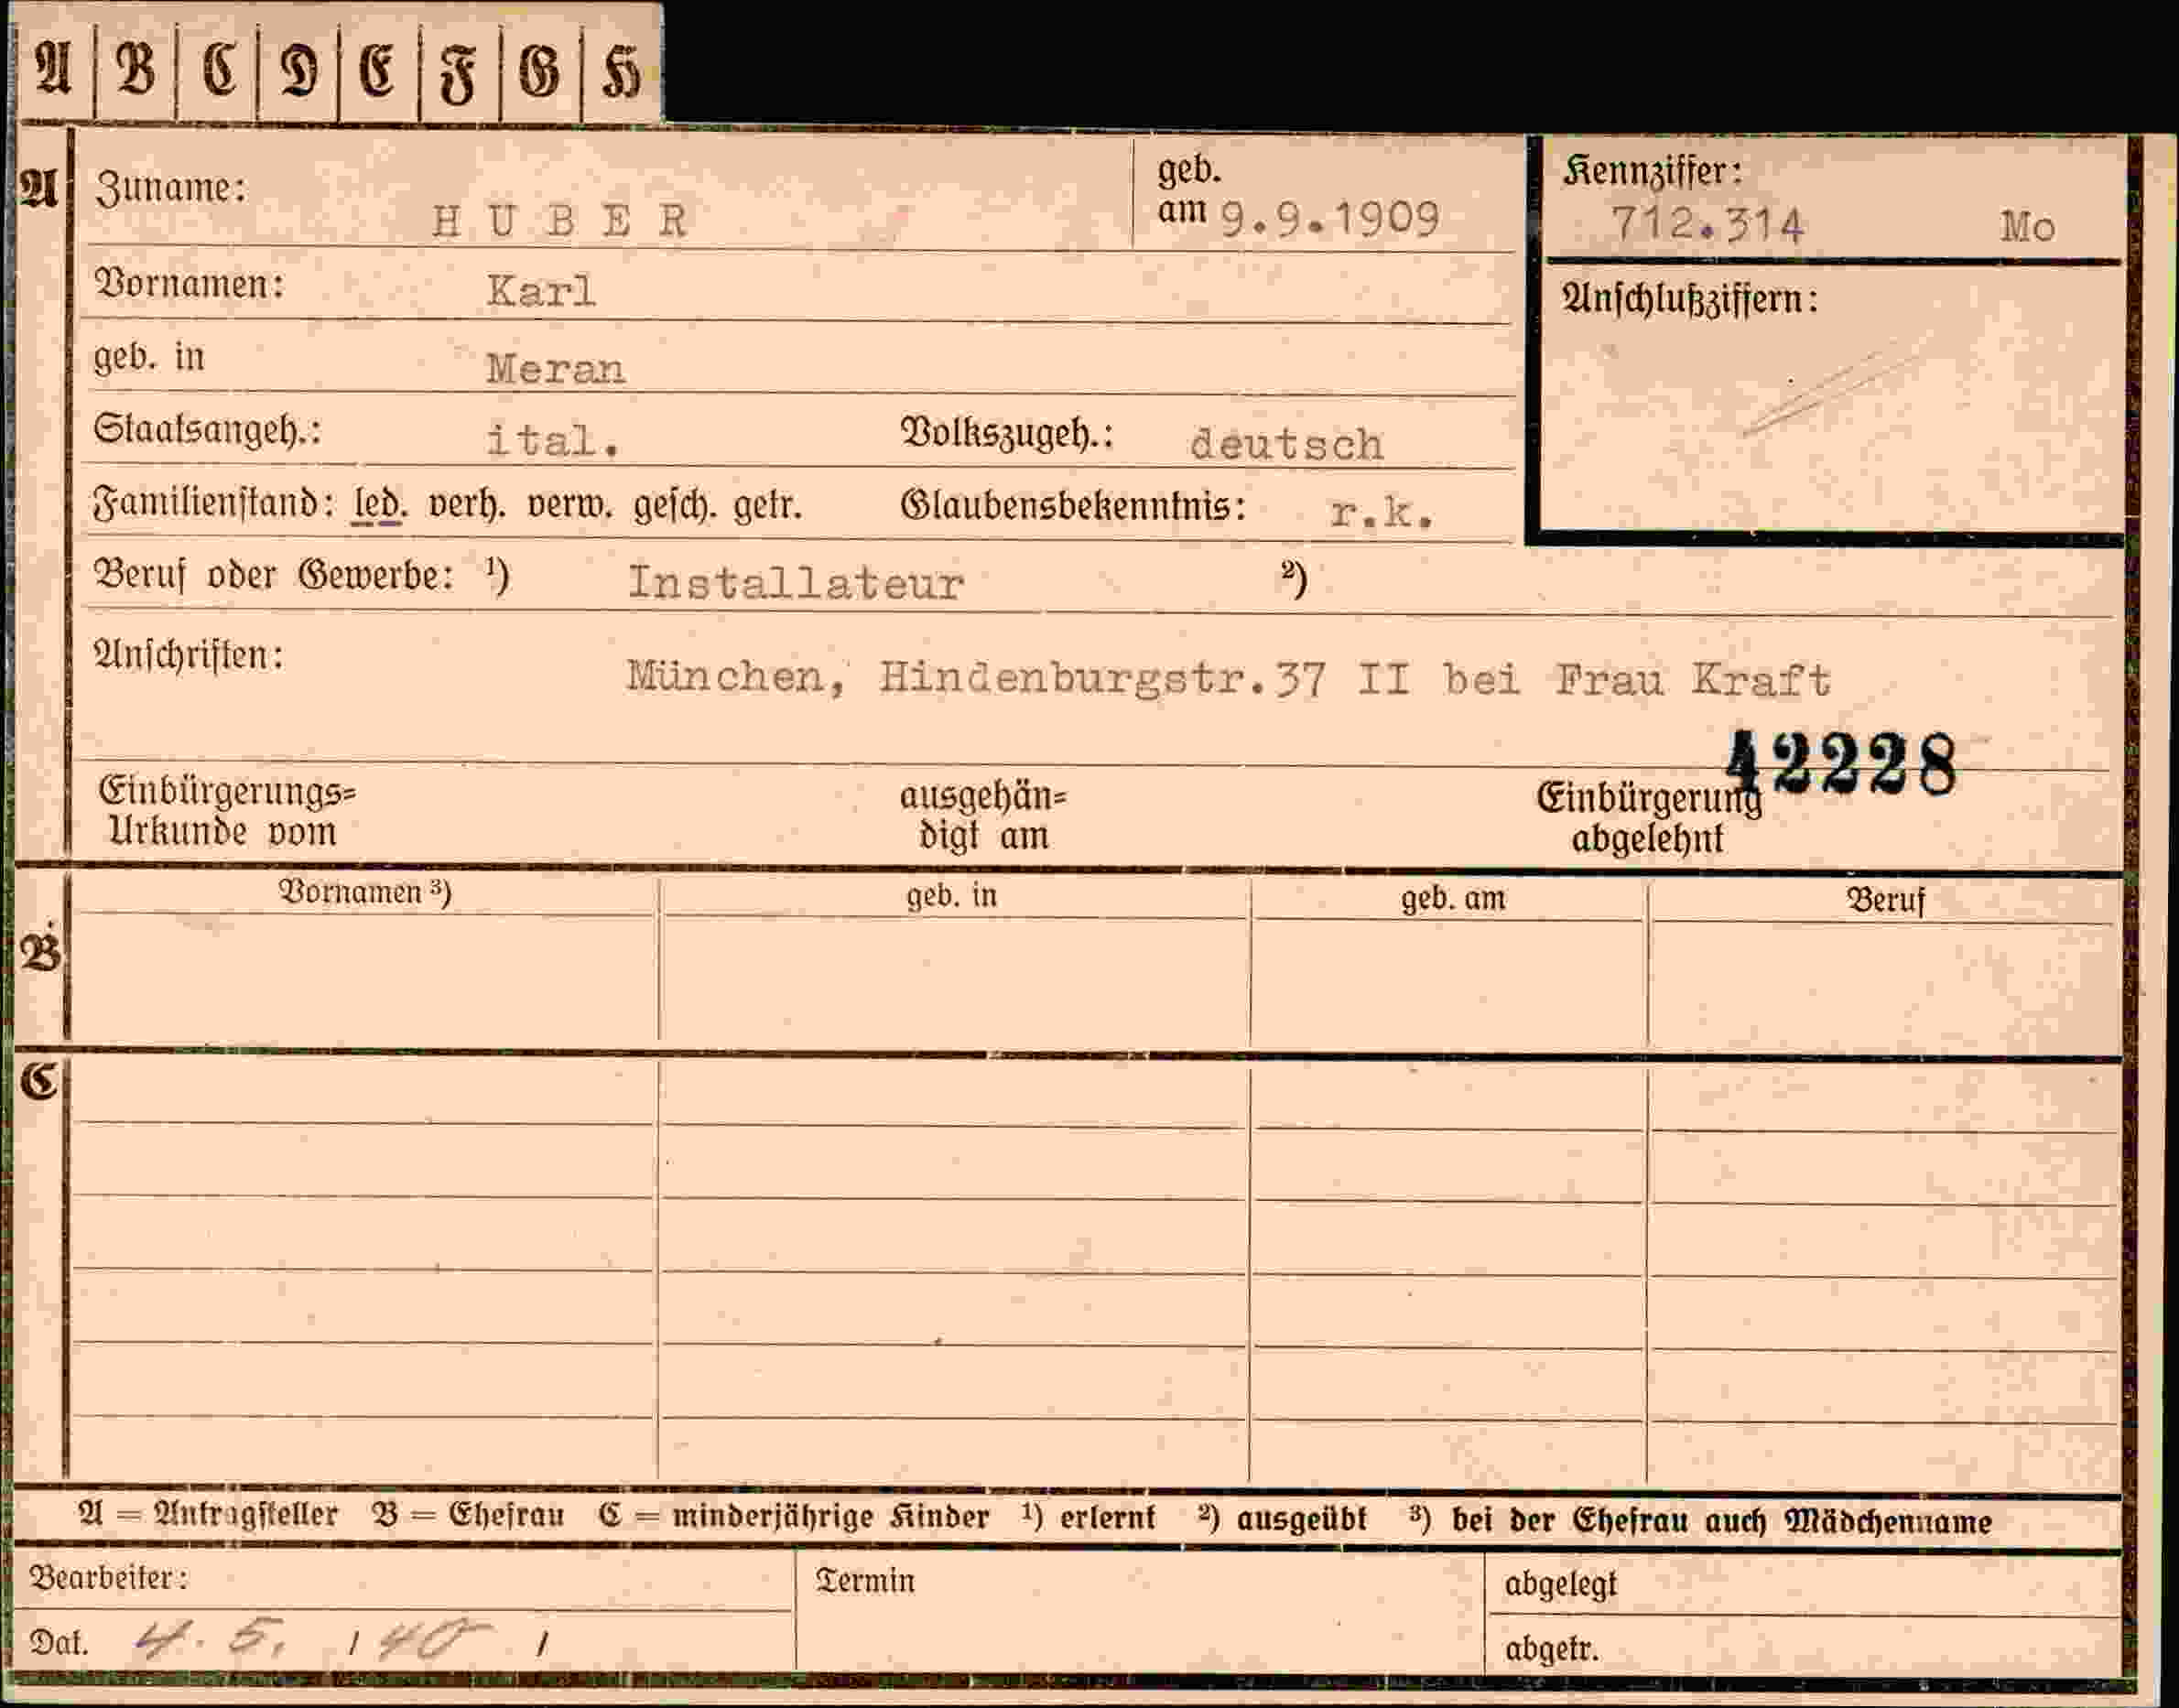Screen dimensions: 2179x1708
Task: Click the abgetr. label
Action: pyautogui.click(x=1551, y=1648)
